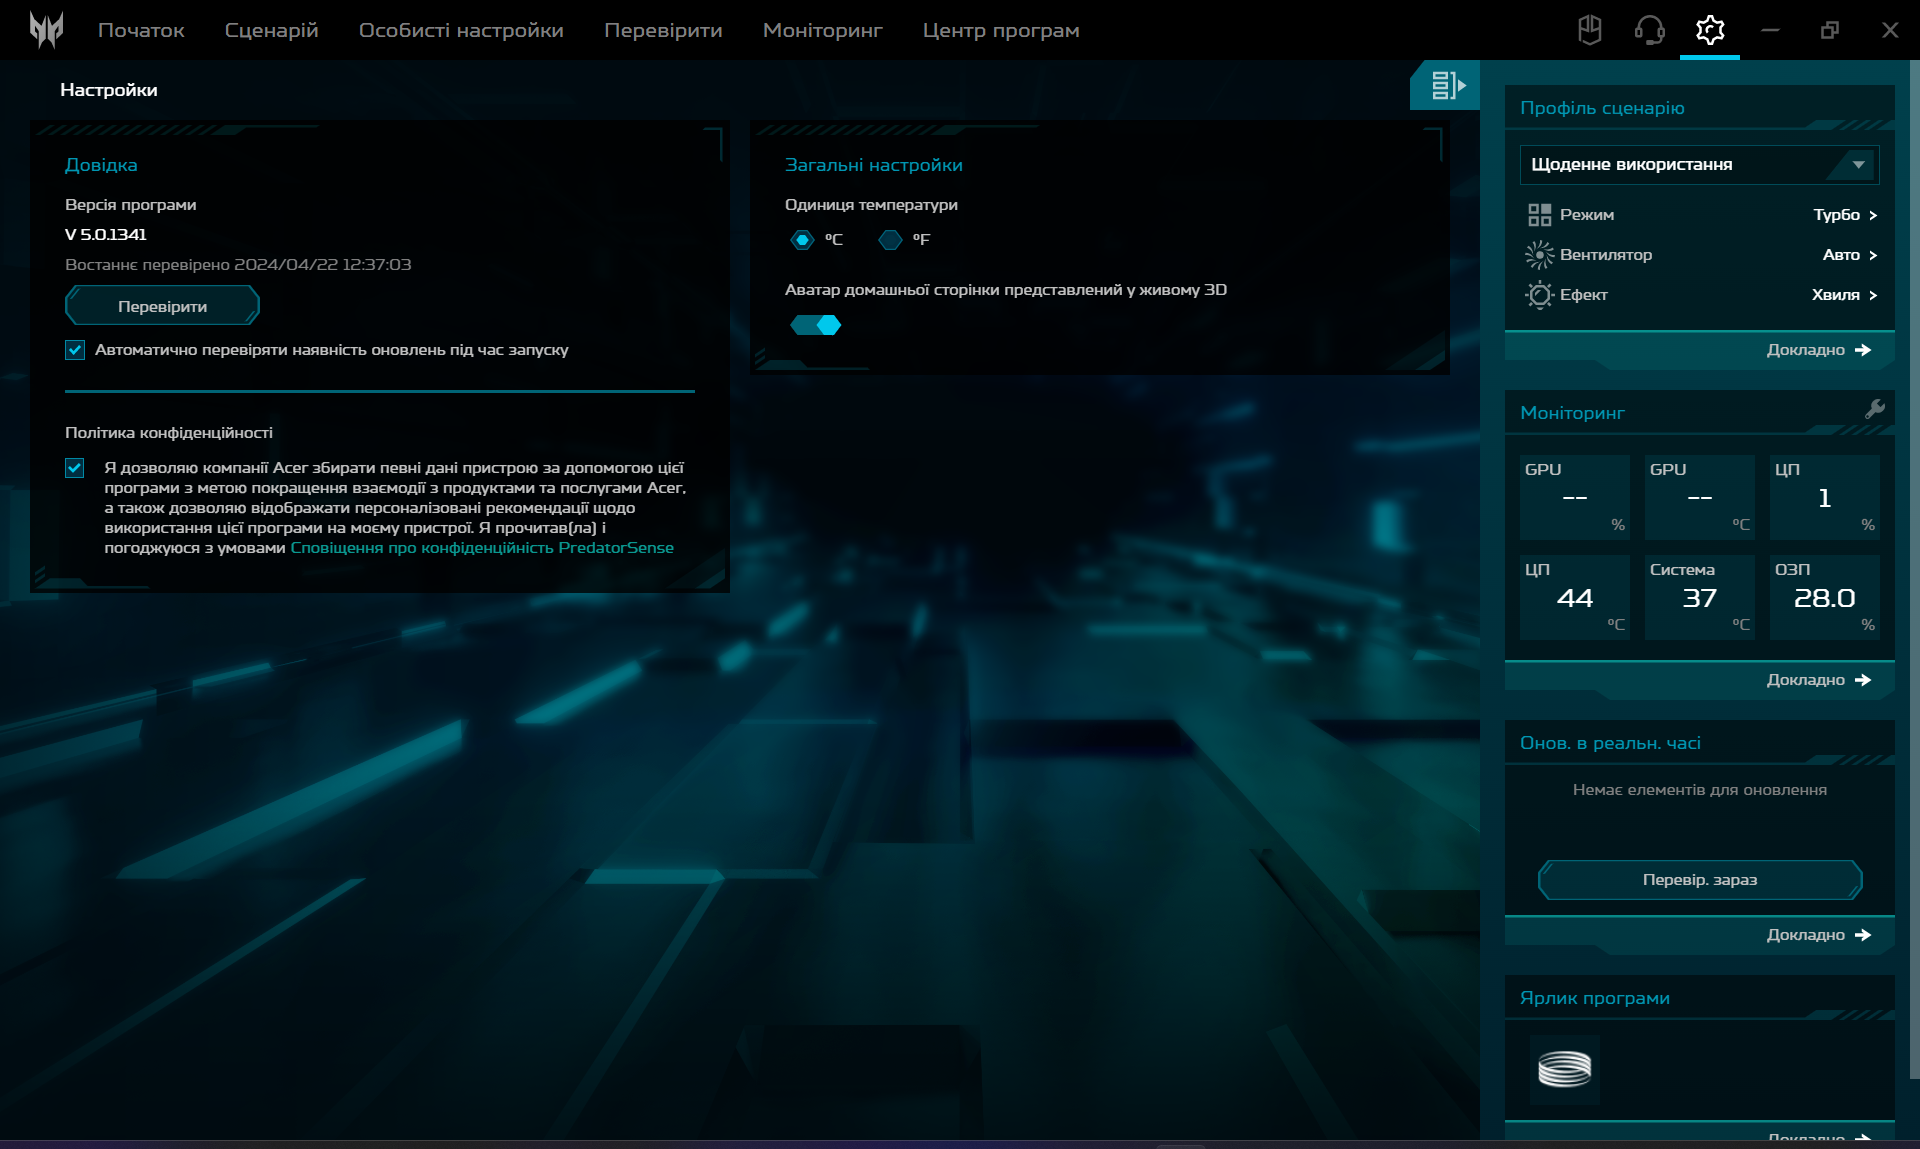Open the headset support icon
Viewport: 1920px width, 1149px height.
(1649, 30)
